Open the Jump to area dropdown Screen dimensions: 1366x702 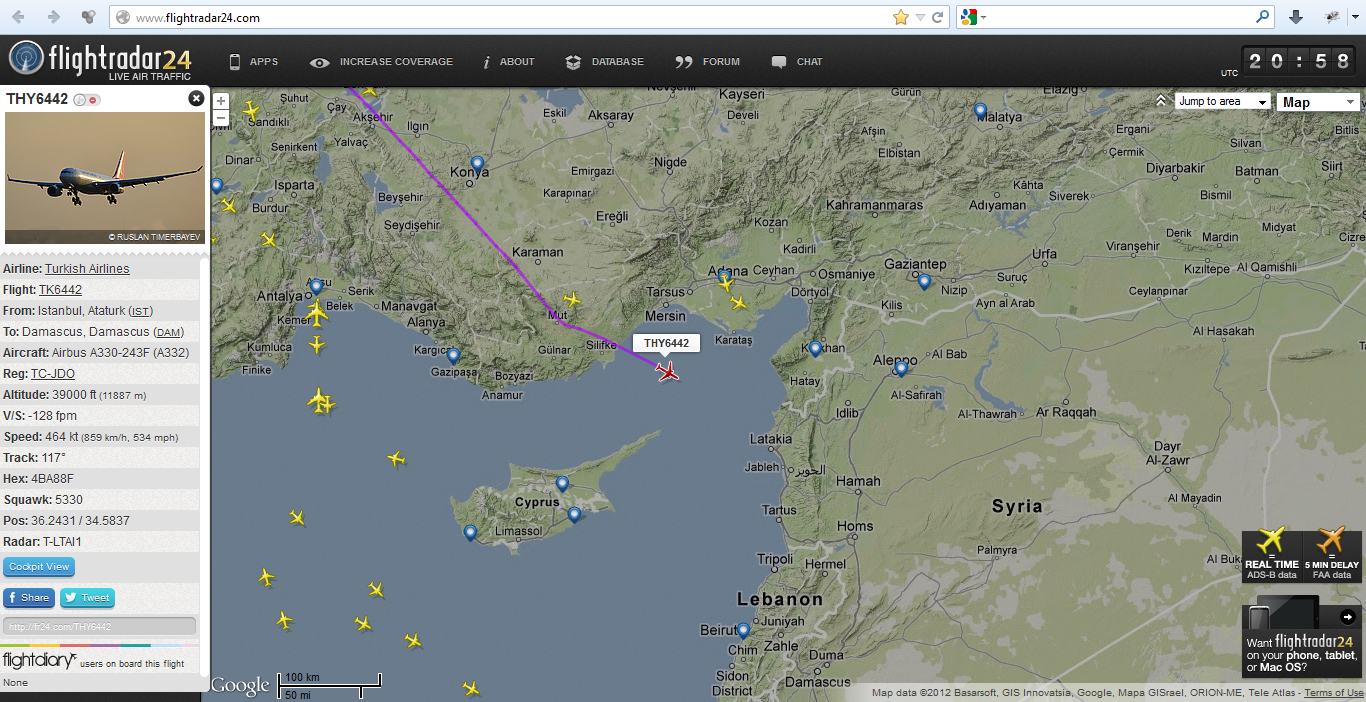point(1222,101)
